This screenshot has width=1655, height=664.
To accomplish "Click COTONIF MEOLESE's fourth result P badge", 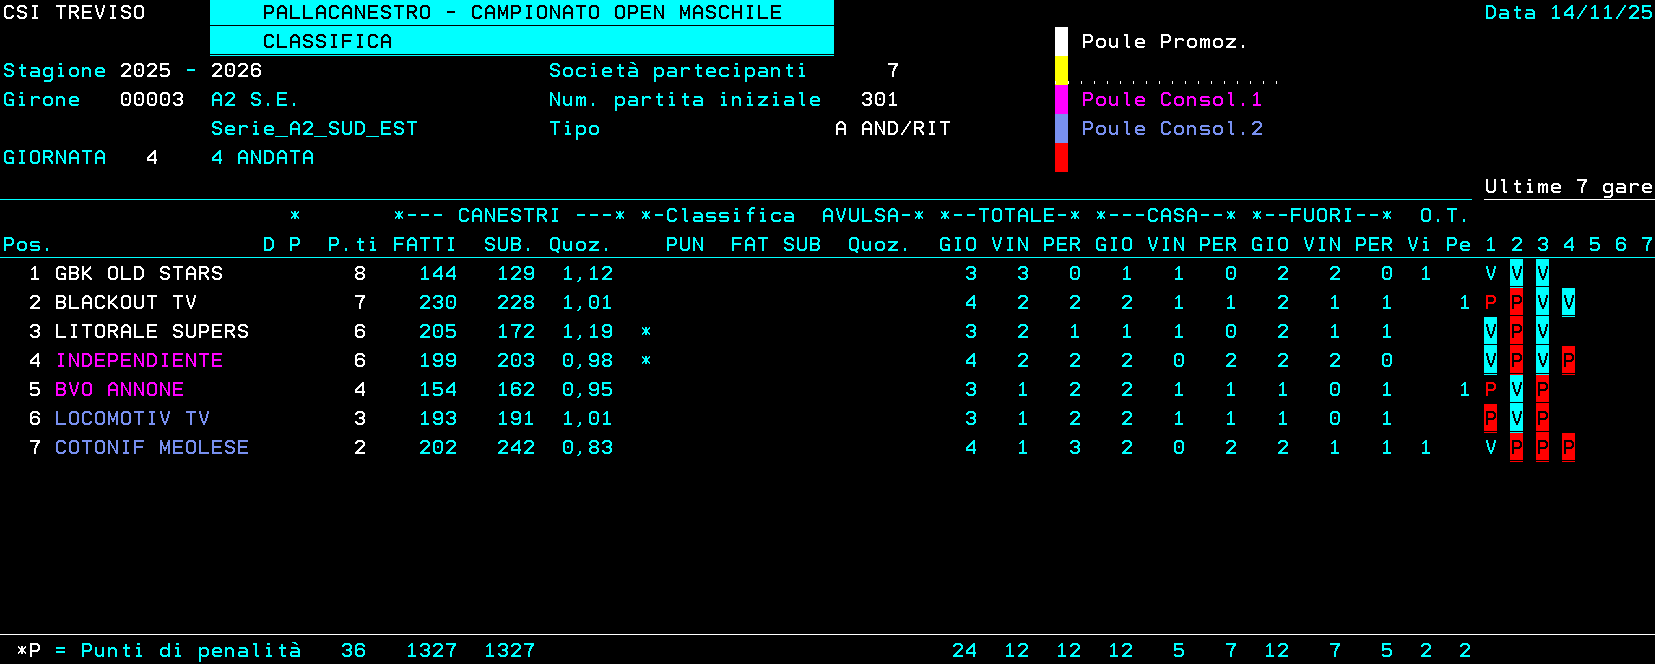I will [x=1568, y=447].
